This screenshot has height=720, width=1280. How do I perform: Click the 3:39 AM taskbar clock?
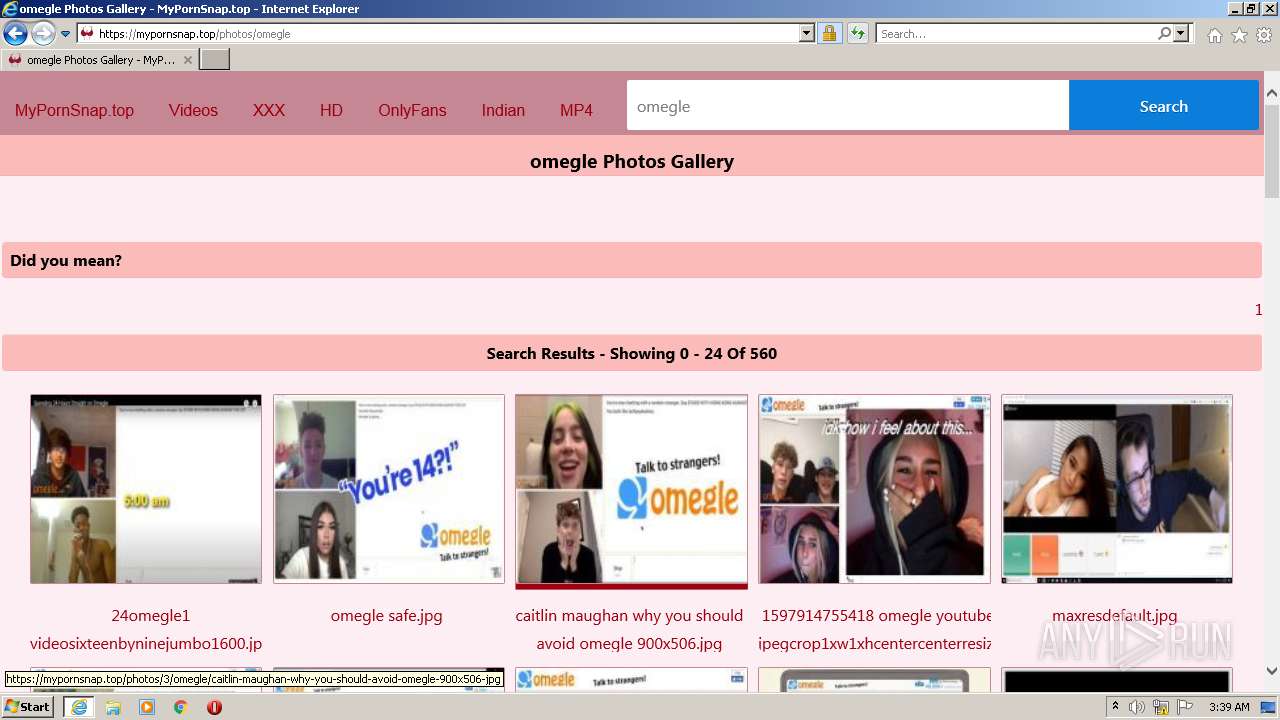click(x=1229, y=707)
